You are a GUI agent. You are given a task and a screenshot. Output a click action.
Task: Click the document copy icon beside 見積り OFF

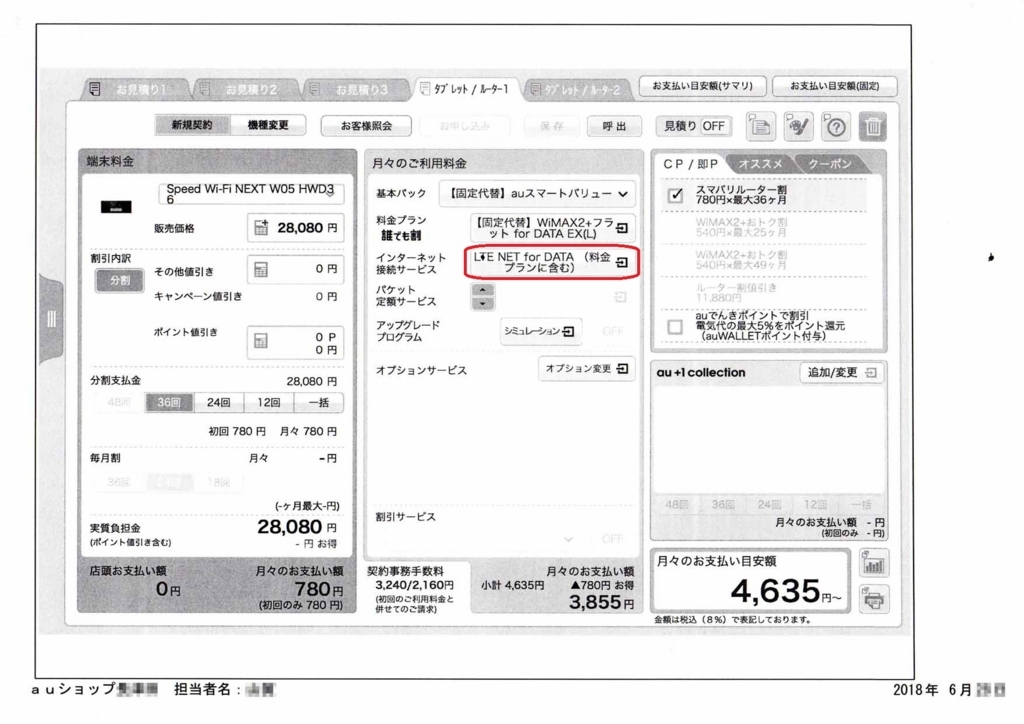click(761, 127)
